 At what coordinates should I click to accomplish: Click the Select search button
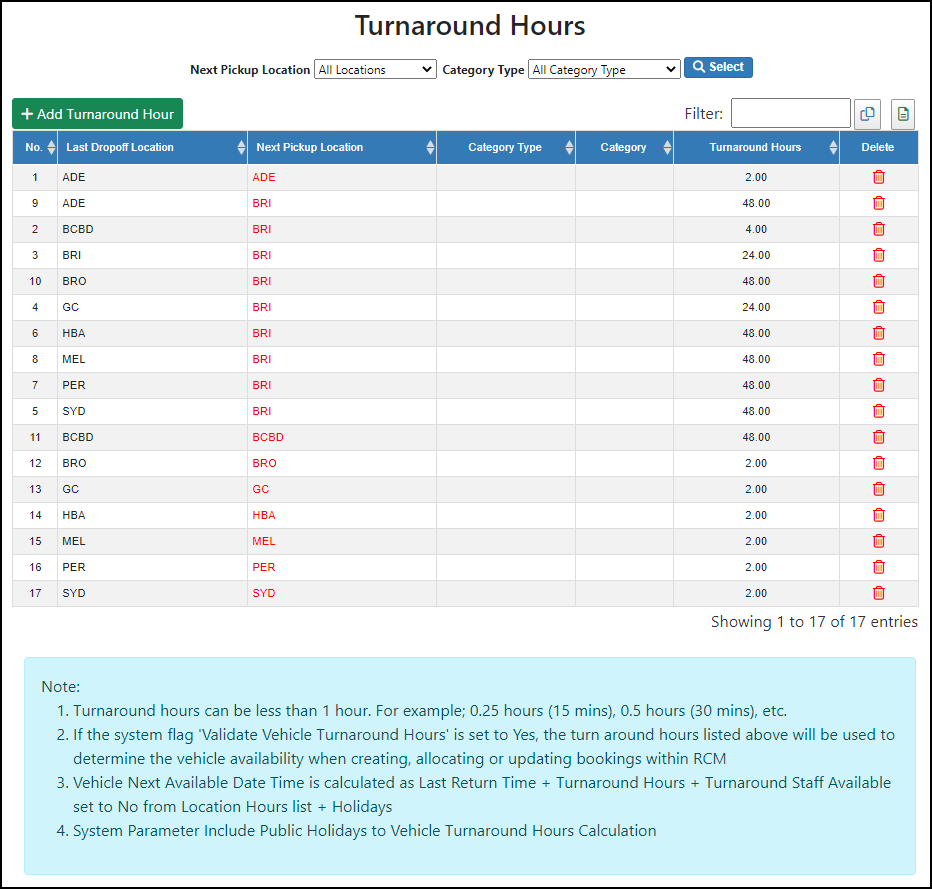click(x=718, y=67)
